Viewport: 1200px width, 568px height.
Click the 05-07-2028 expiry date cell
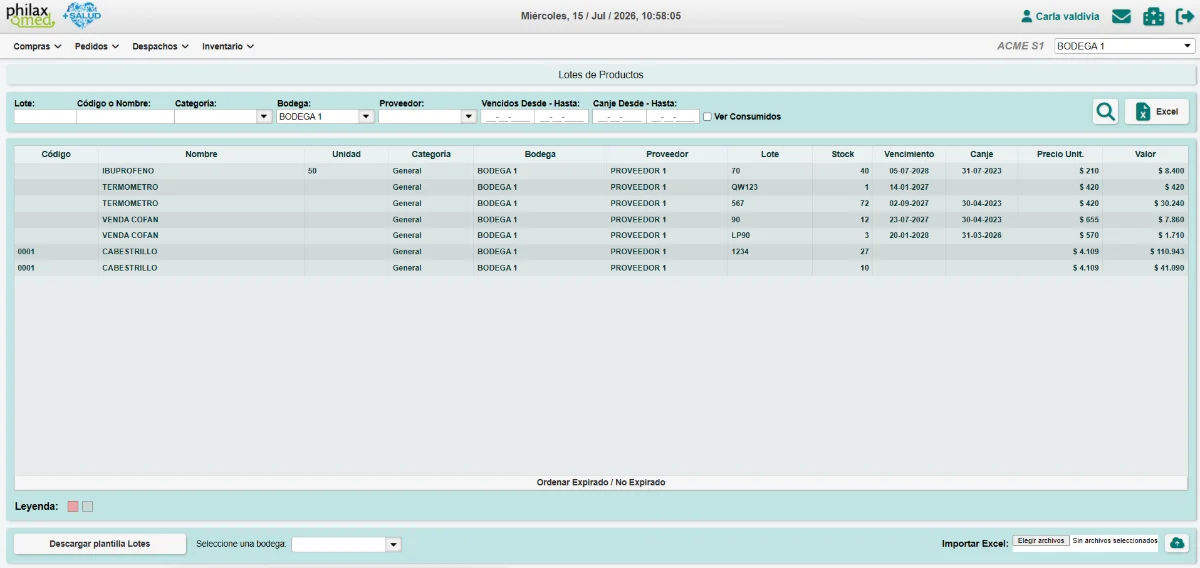[909, 171]
